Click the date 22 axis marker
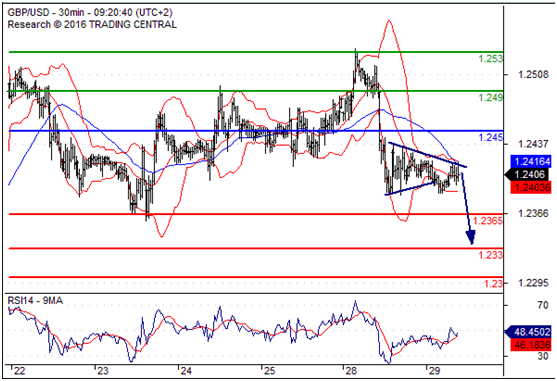 coord(20,371)
